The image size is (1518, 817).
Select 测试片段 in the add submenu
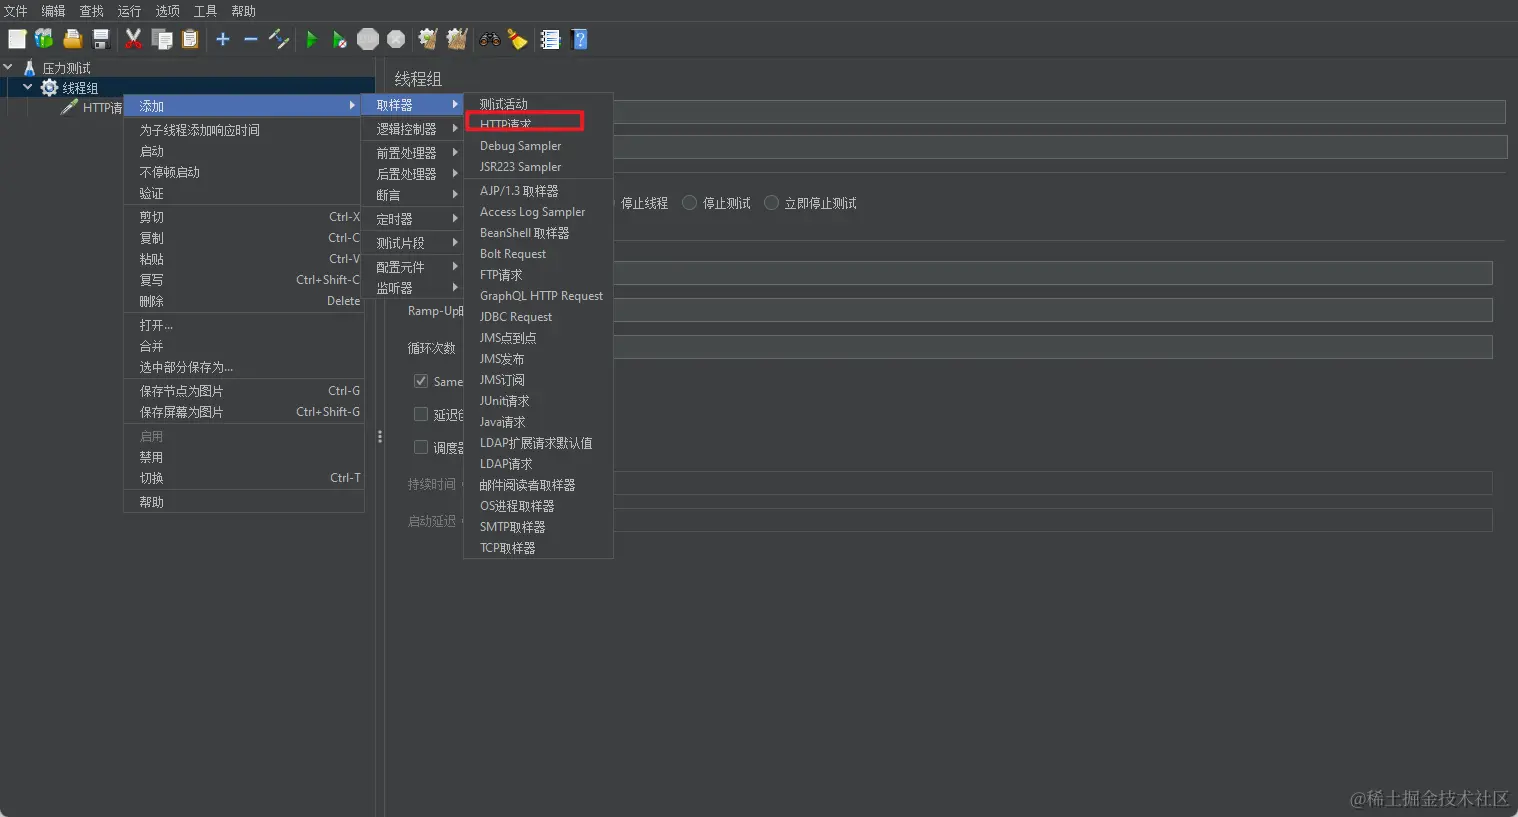click(412, 243)
